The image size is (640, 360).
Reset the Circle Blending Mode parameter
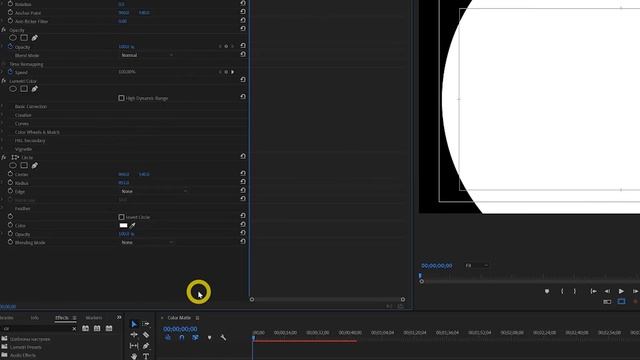243,241
